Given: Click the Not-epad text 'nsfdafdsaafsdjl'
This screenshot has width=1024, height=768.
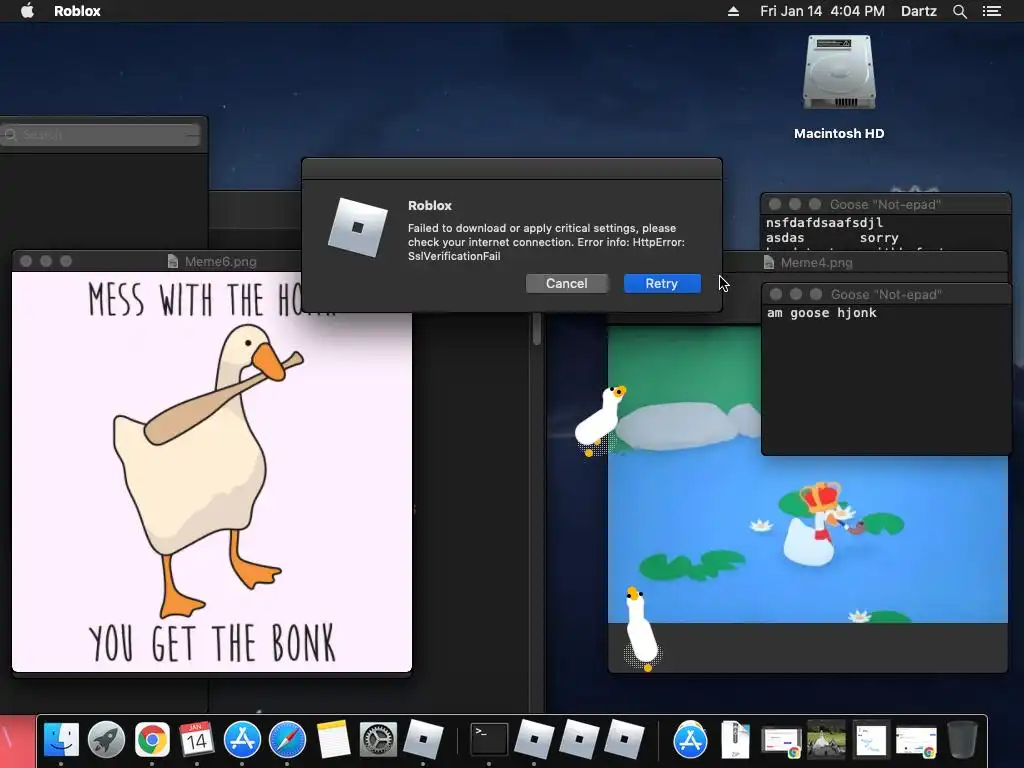Looking at the screenshot, I should click(x=824, y=223).
